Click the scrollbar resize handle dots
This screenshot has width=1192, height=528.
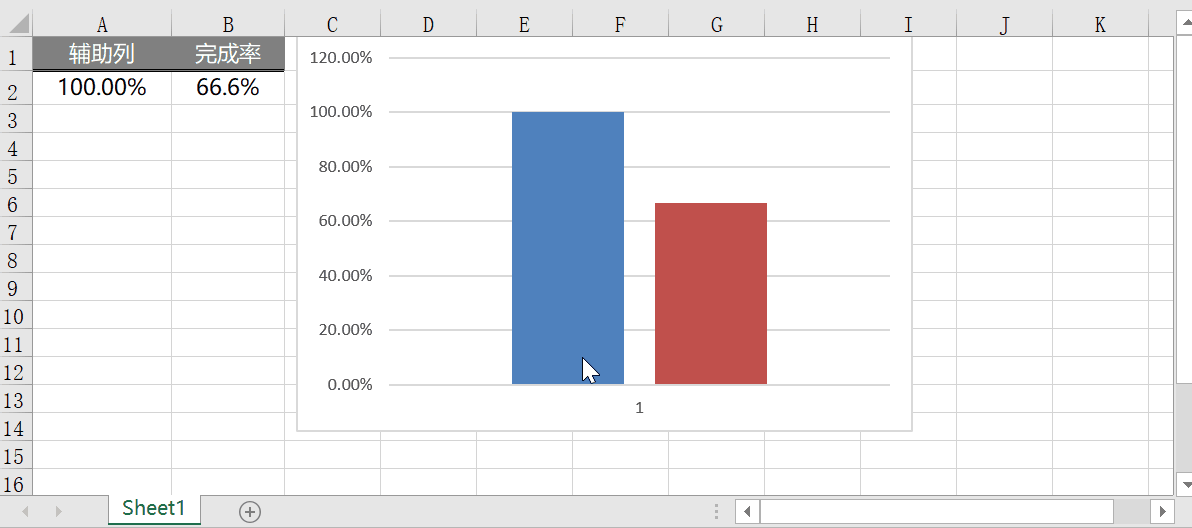717,512
